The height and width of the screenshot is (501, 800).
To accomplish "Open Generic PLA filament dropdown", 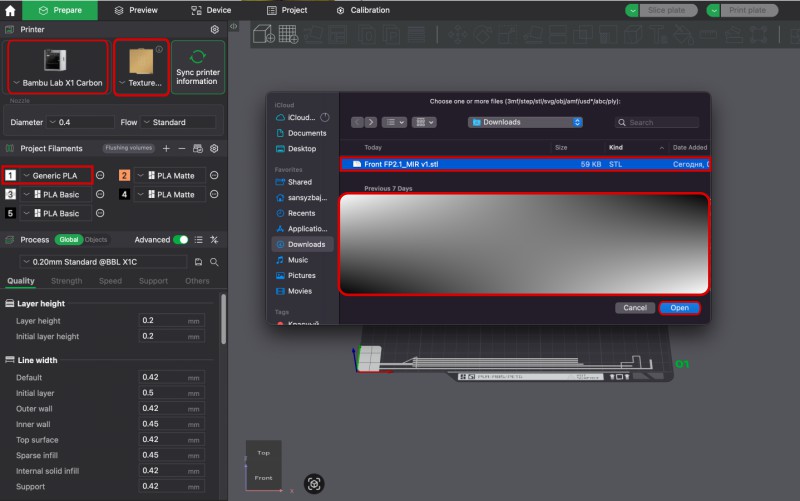I will [54, 175].
